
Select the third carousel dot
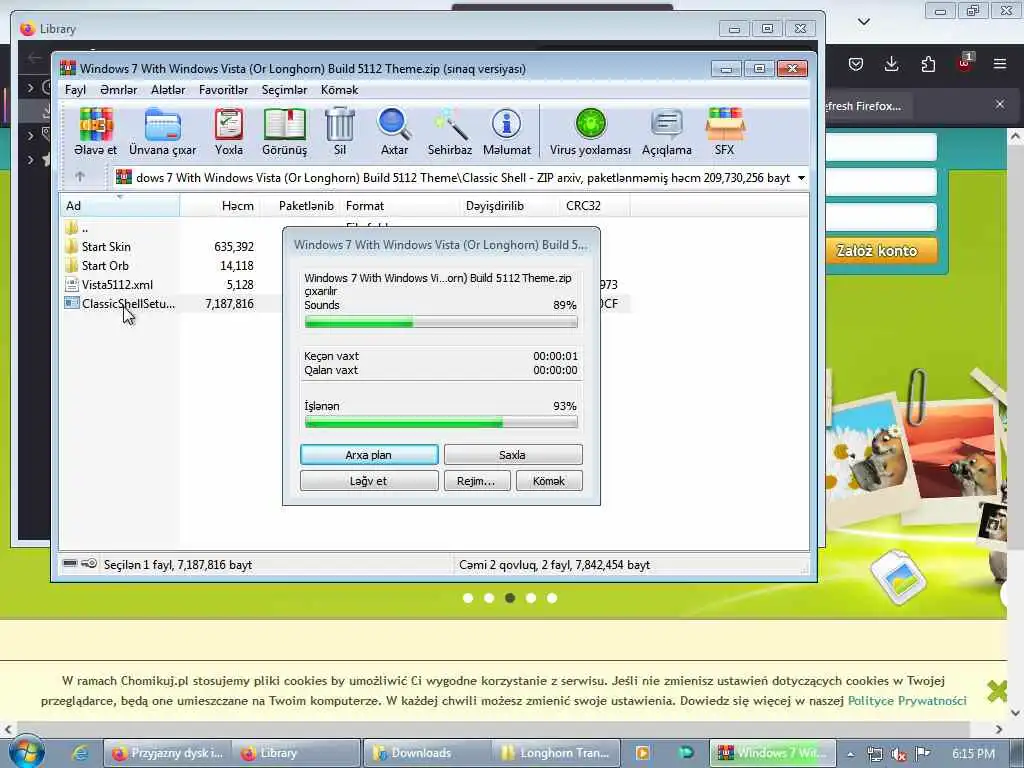(x=510, y=598)
